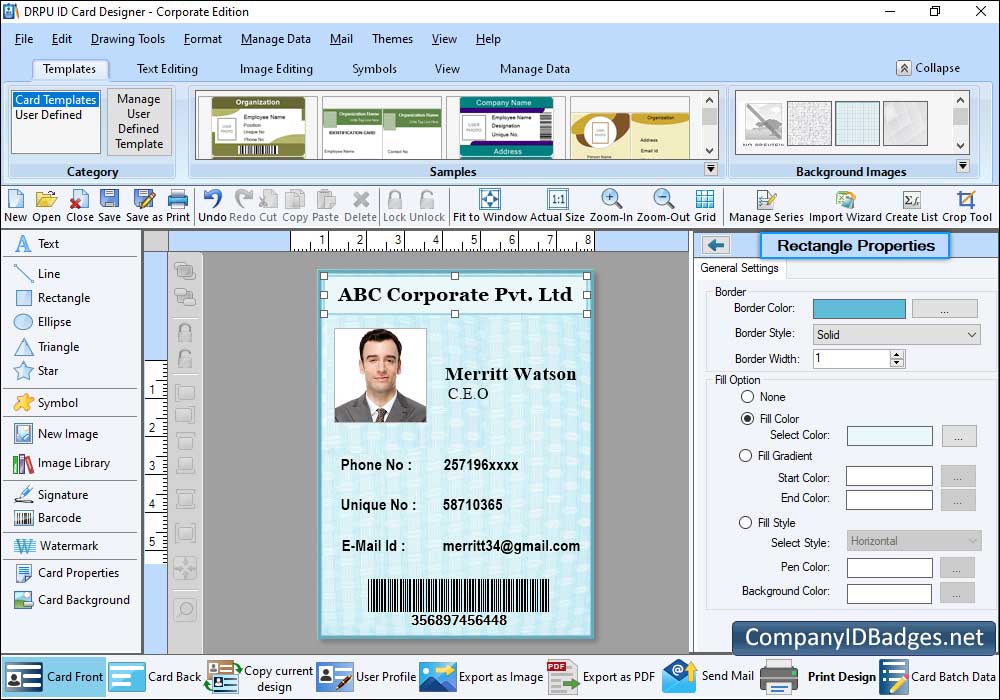Choose the Ellipse shape tool

click(43, 322)
